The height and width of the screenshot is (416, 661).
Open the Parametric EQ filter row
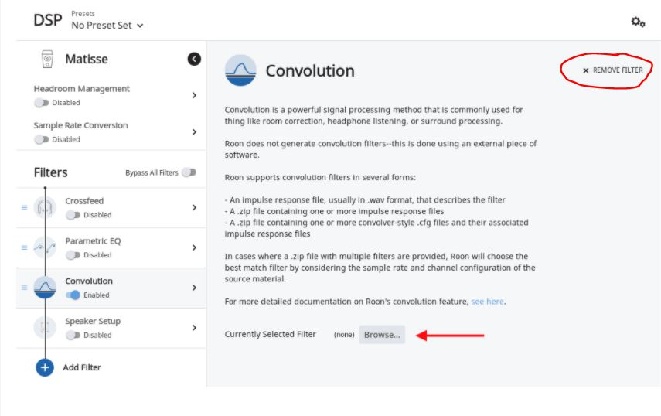pyautogui.click(x=111, y=248)
